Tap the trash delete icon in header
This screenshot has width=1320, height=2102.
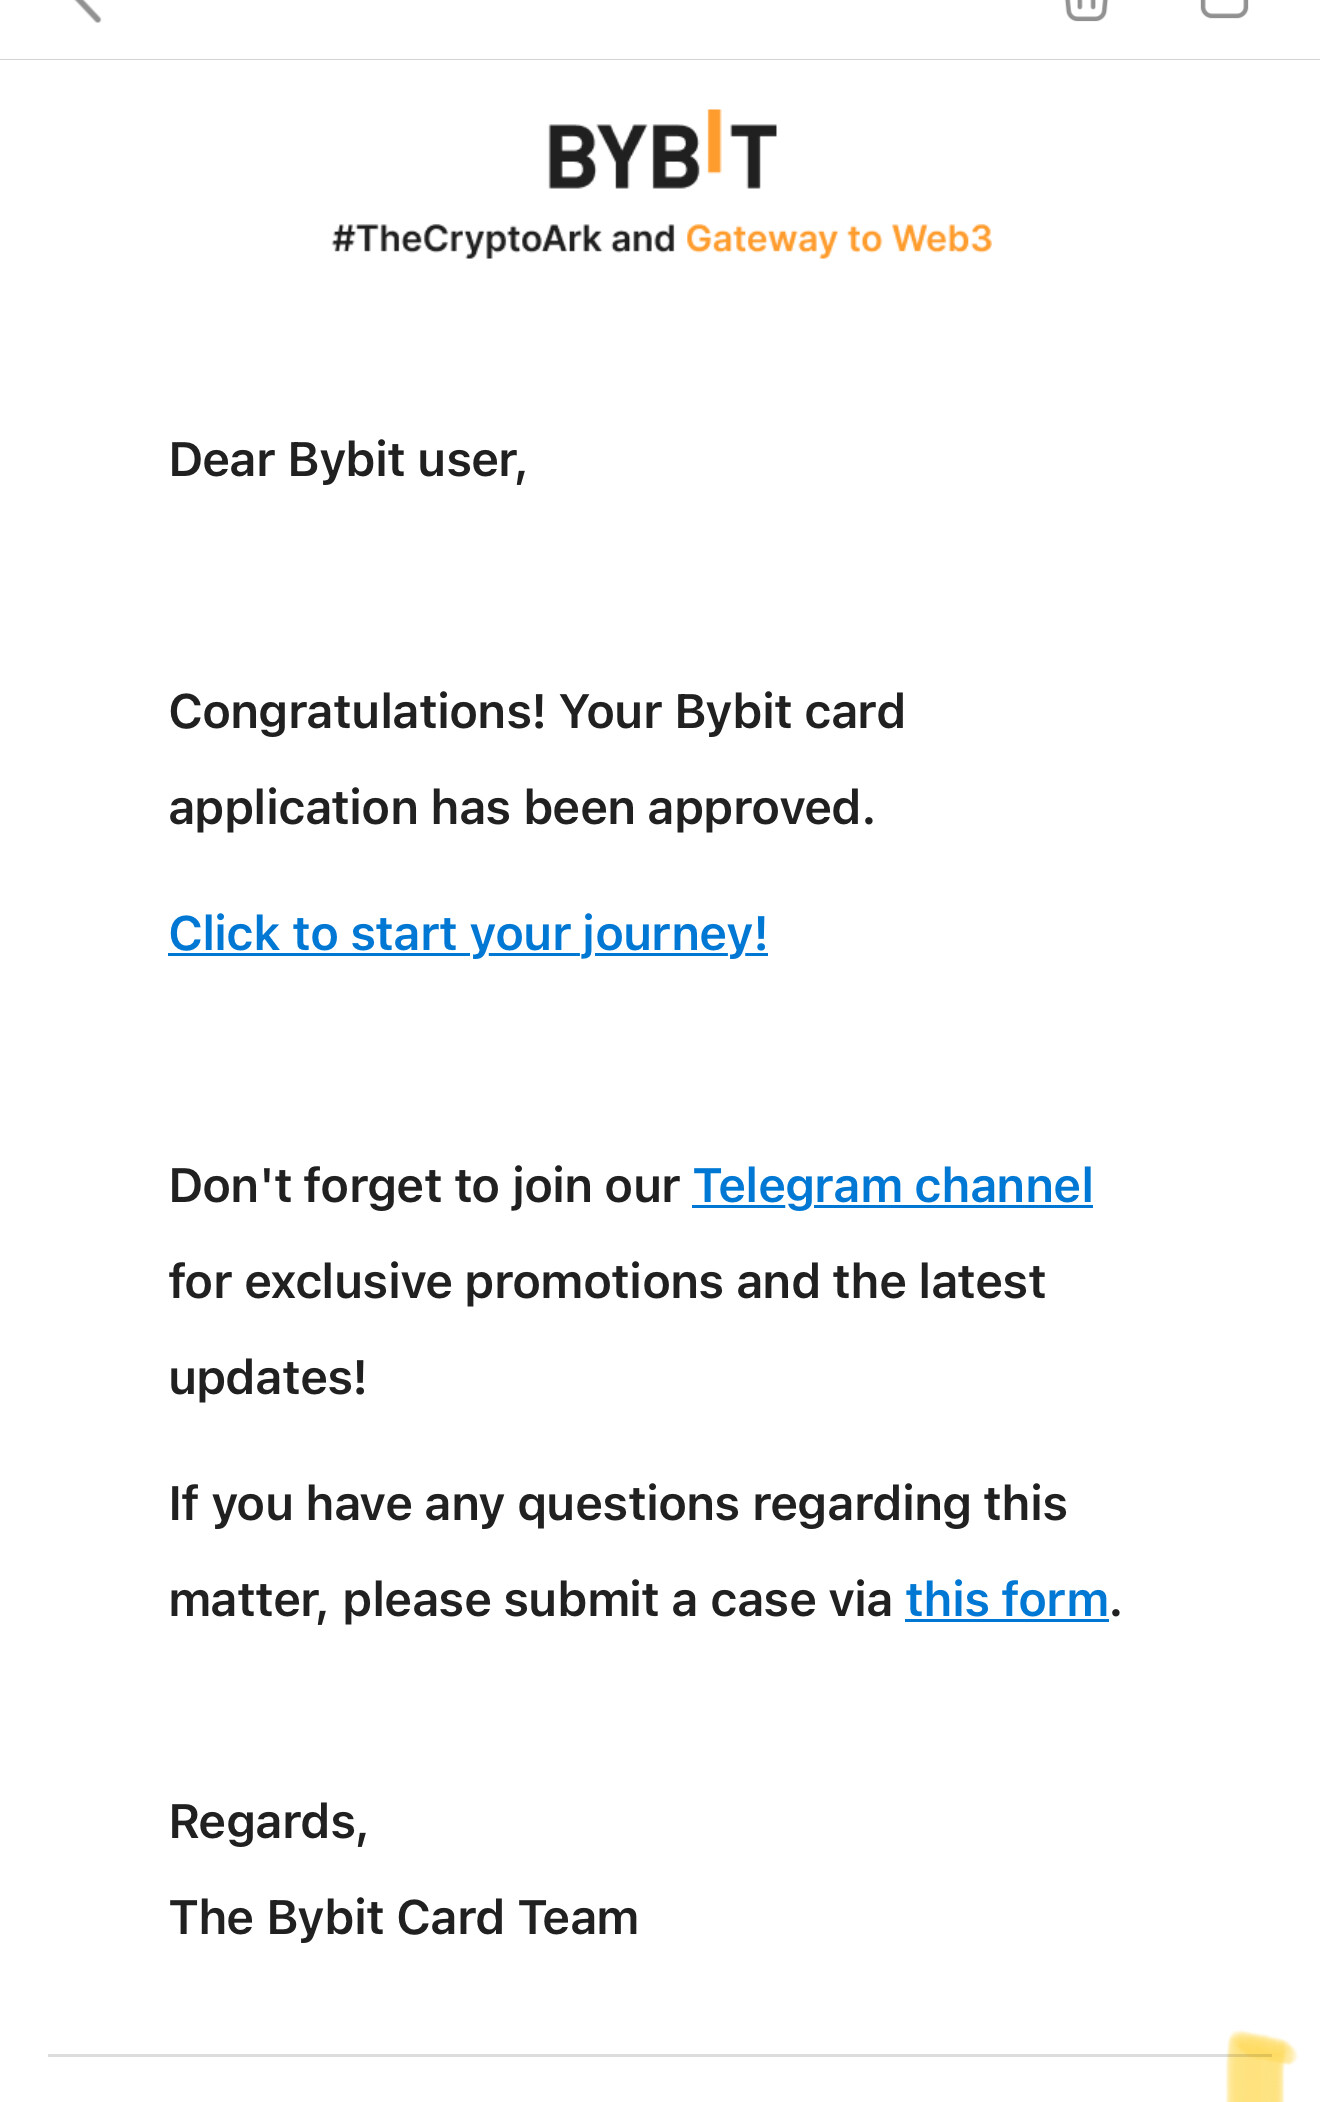(x=1086, y=8)
